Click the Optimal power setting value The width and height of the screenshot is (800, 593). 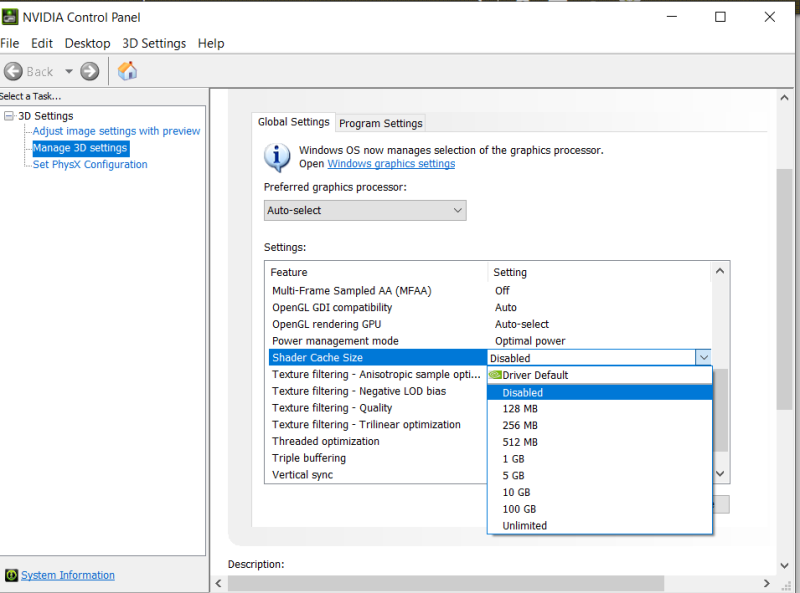pos(530,341)
